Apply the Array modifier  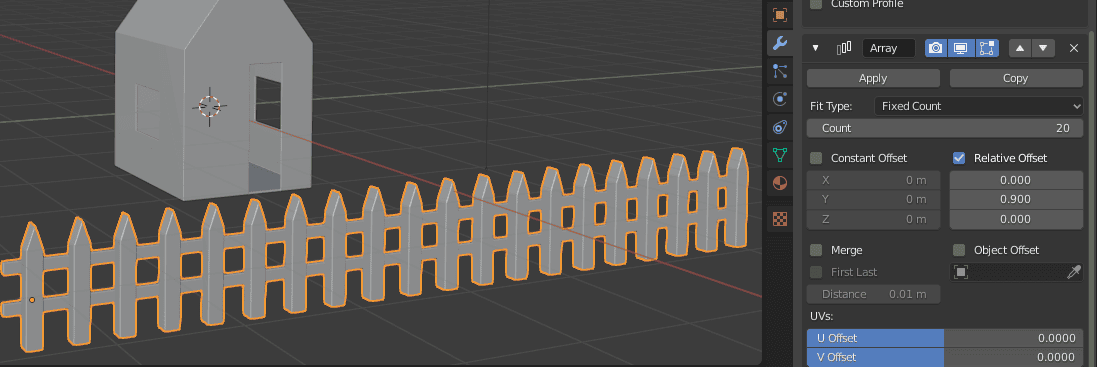point(872,78)
